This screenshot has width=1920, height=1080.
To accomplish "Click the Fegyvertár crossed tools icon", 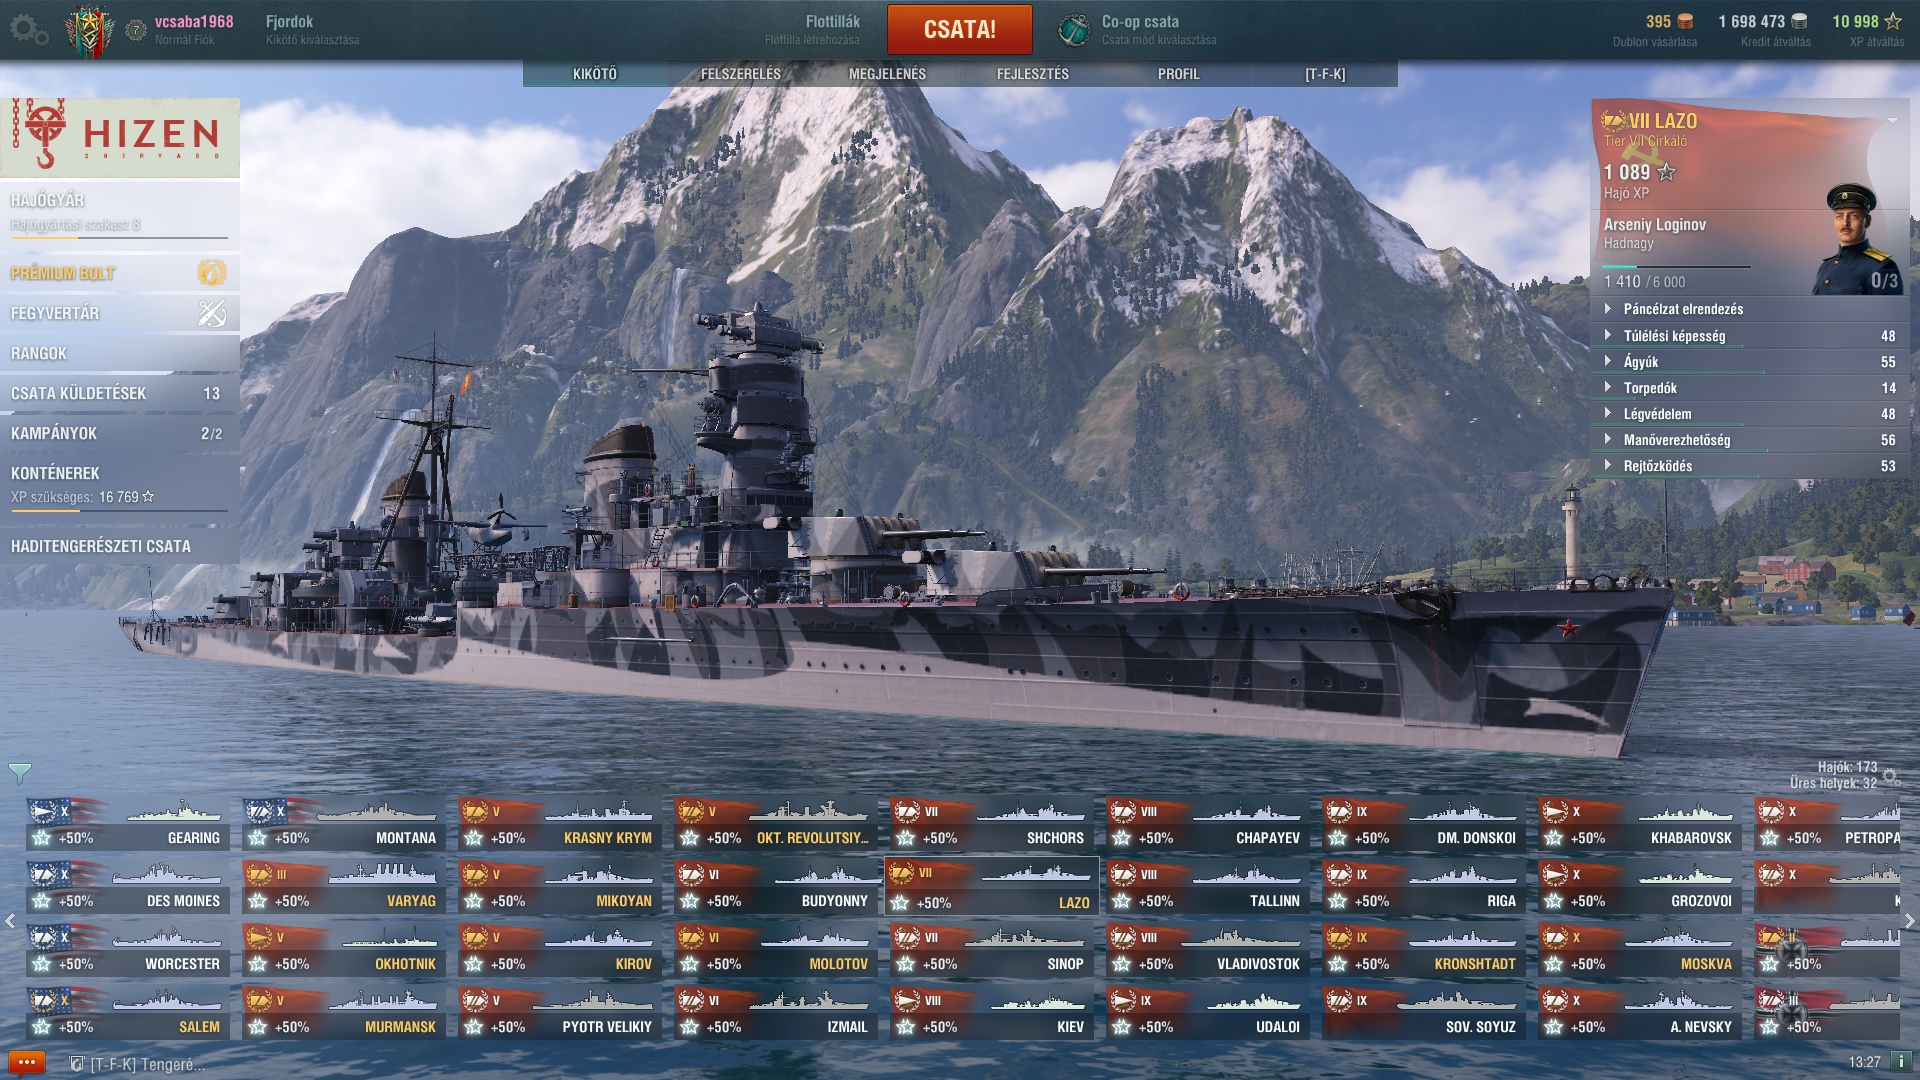I will pos(211,313).
